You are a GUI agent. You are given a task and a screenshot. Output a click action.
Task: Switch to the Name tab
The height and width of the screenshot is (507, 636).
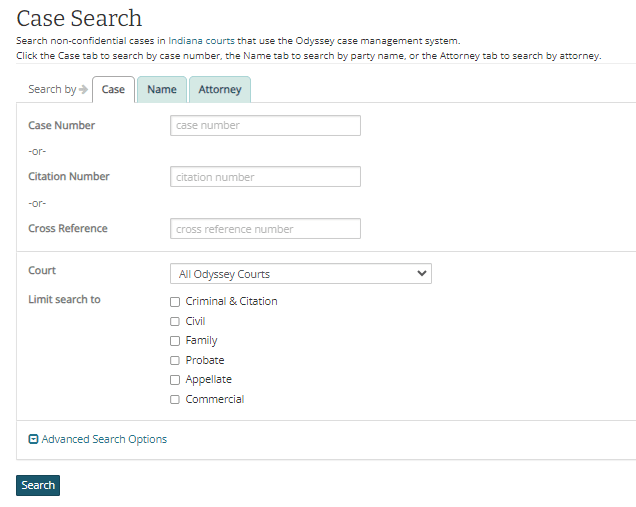[x=161, y=89]
